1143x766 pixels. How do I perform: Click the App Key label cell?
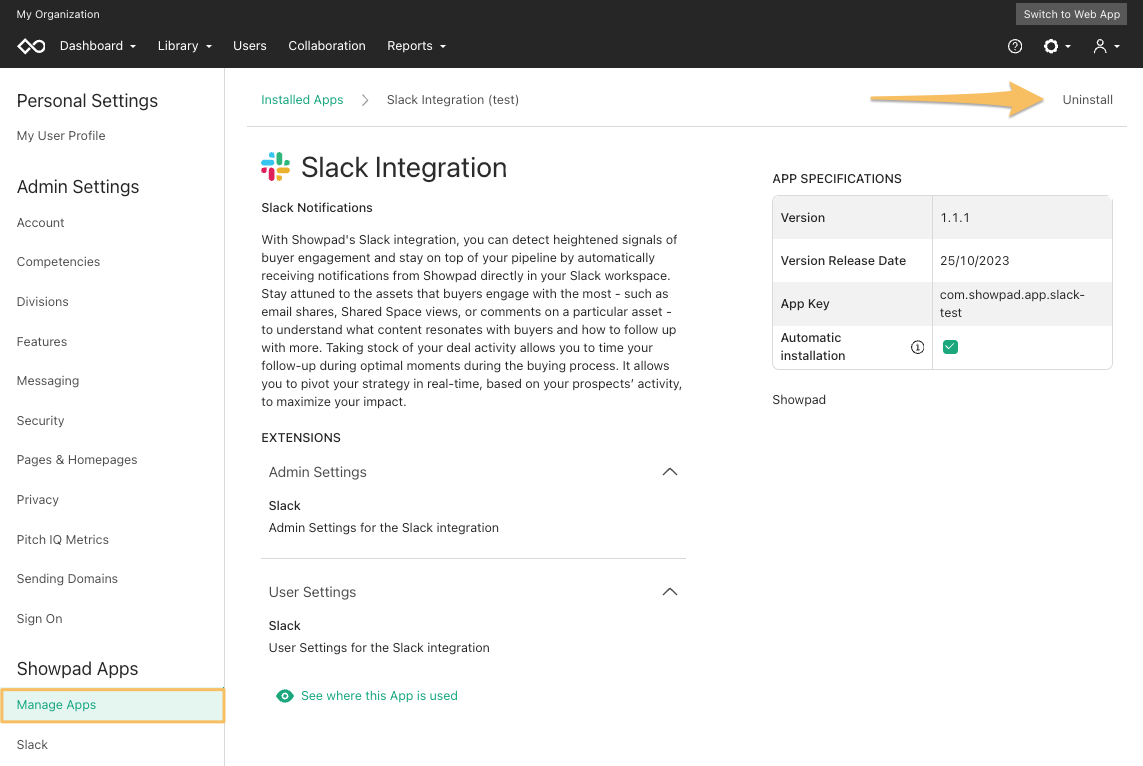(852, 304)
